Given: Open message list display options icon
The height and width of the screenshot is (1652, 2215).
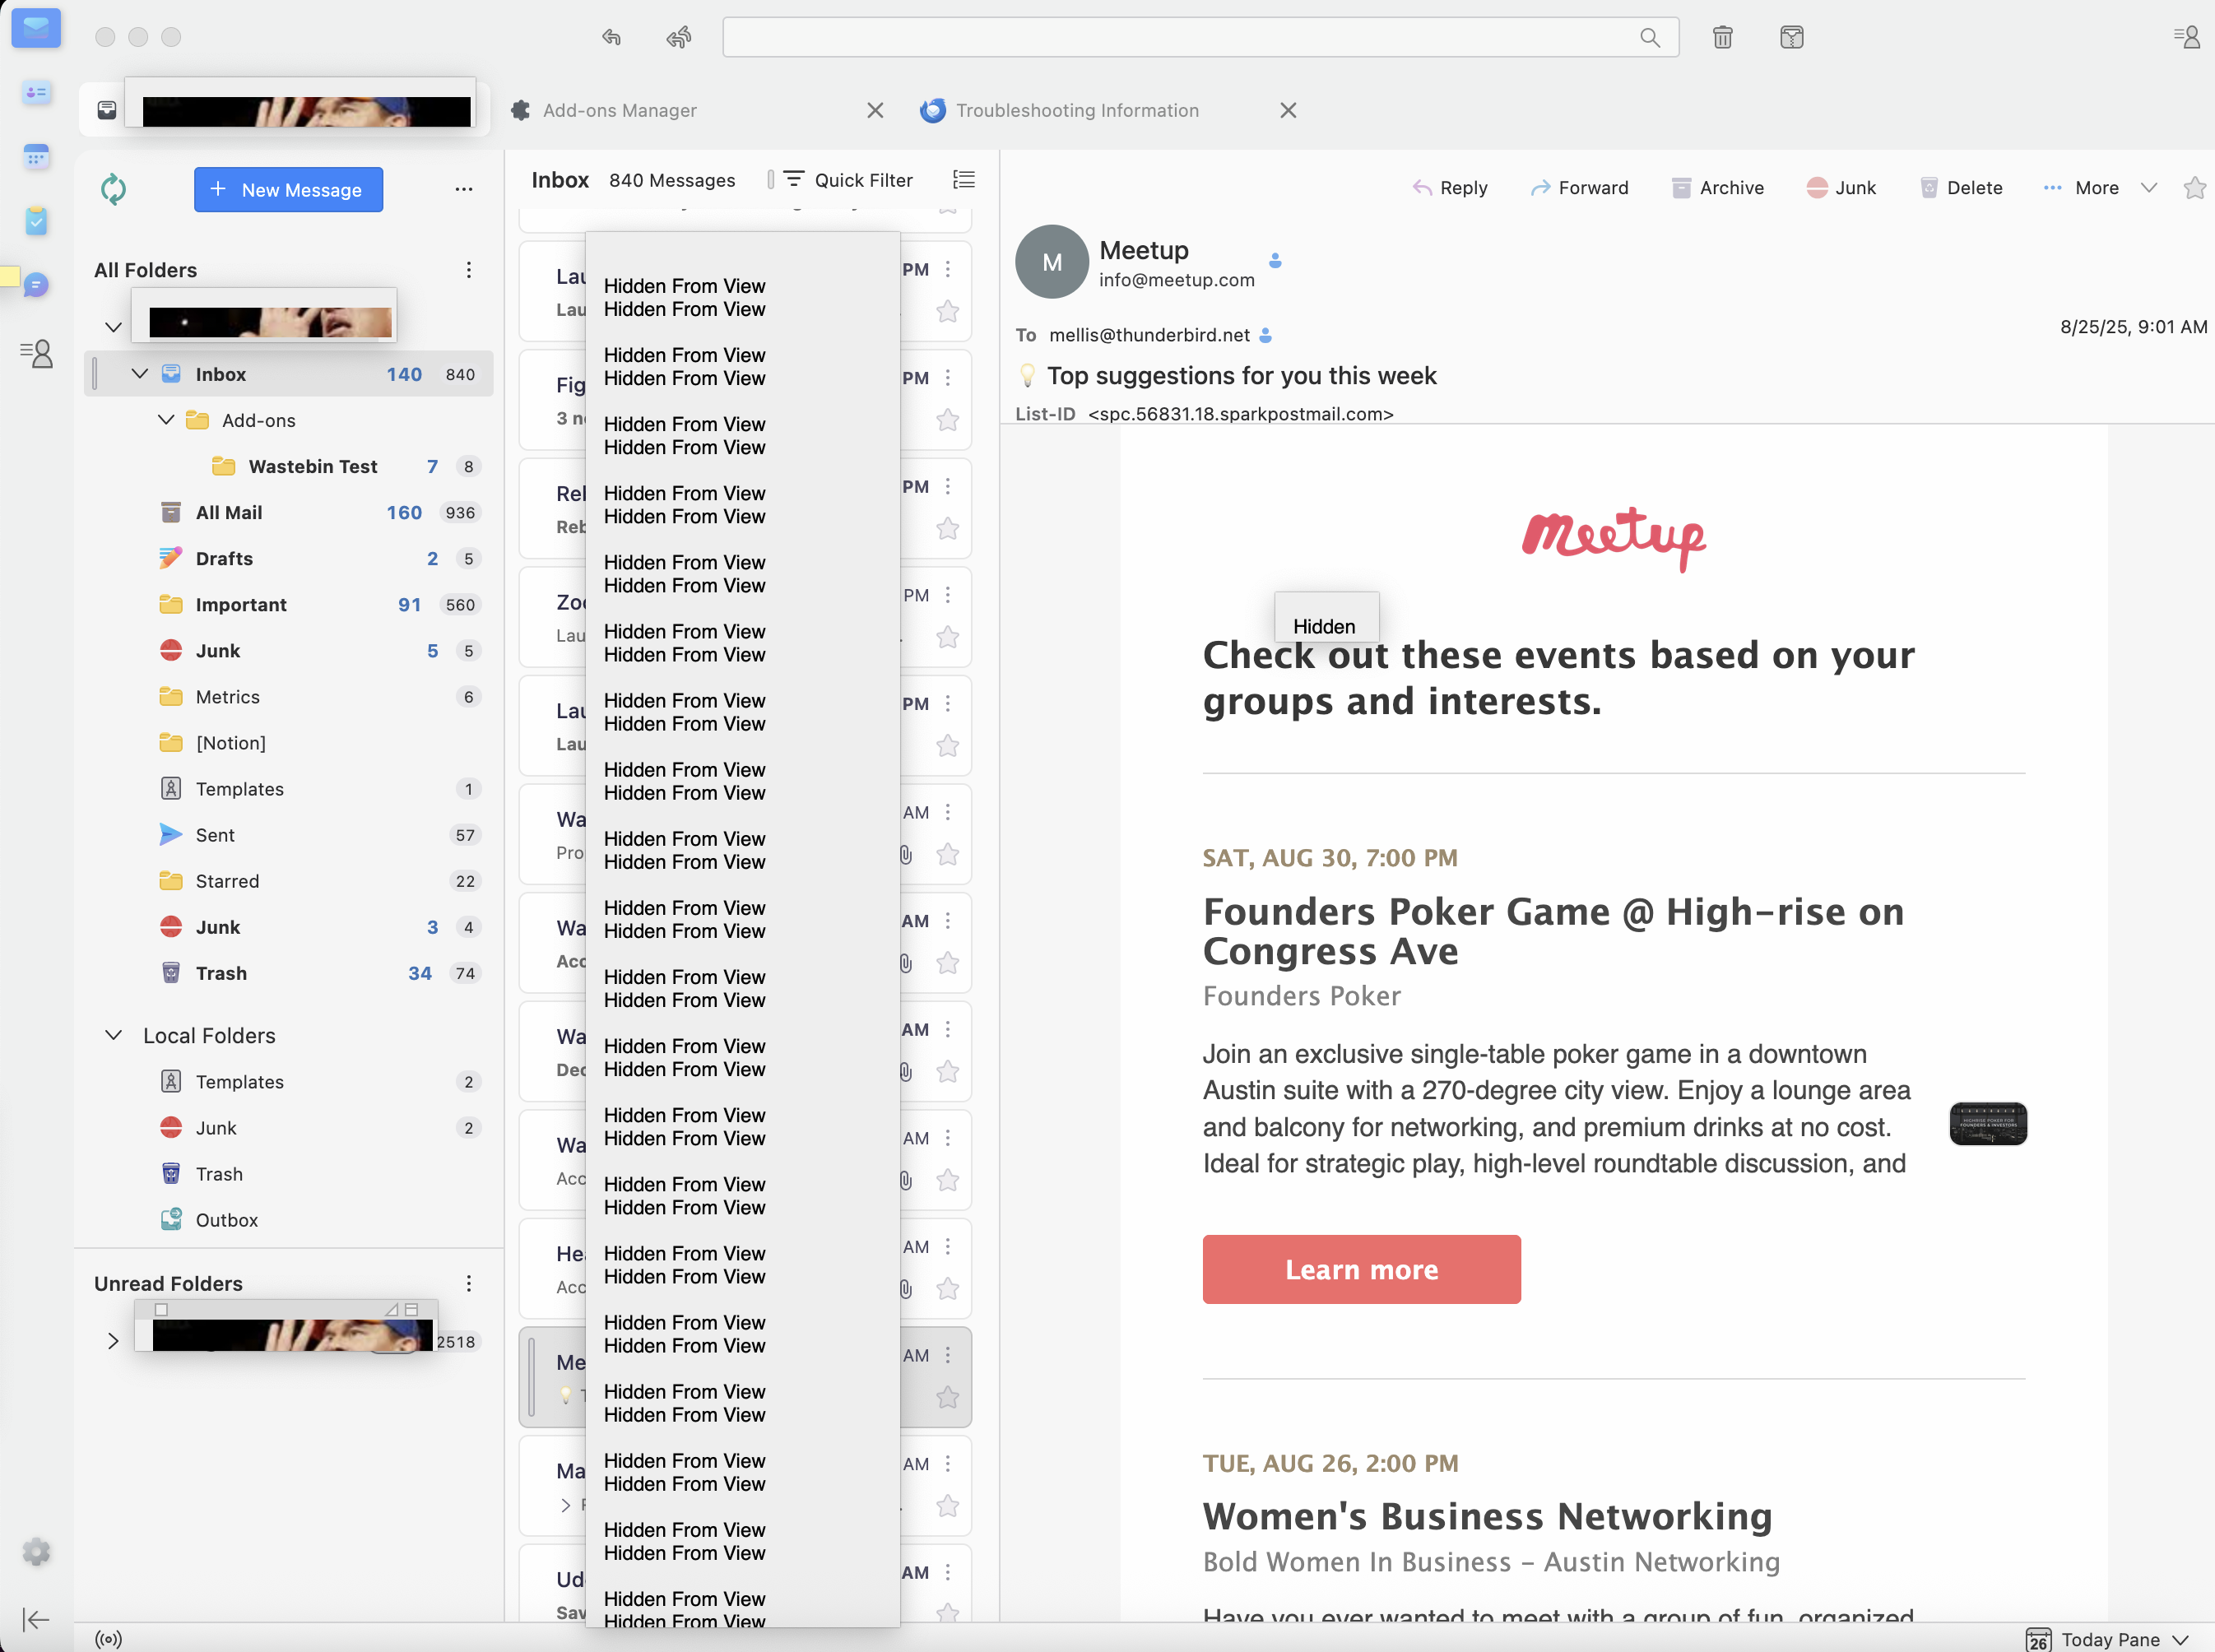Looking at the screenshot, I should coord(963,180).
